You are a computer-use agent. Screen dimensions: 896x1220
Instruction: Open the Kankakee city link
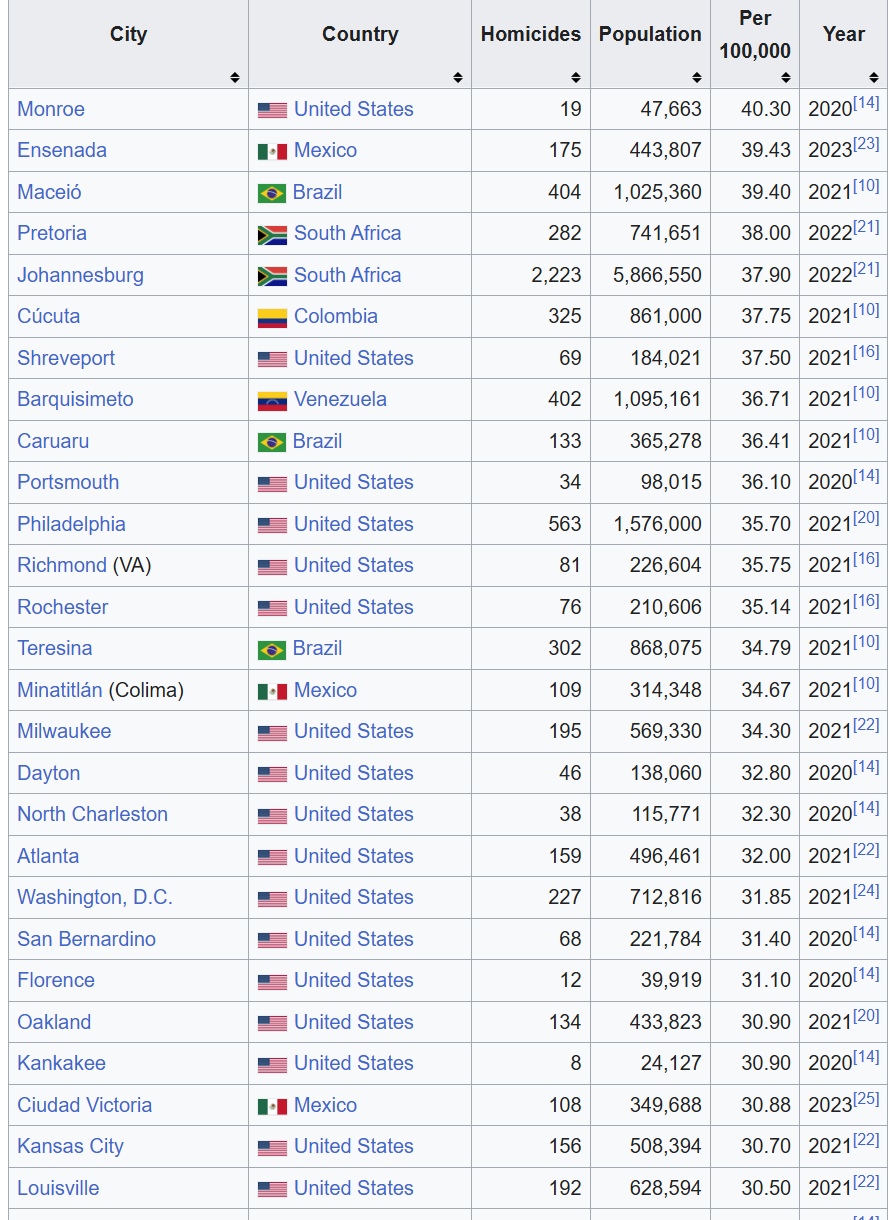tap(61, 1063)
